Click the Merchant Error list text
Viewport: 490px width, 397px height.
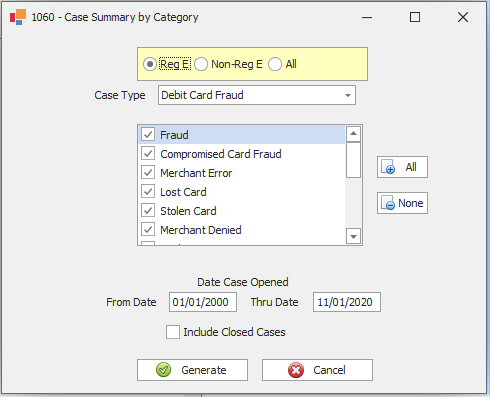pos(196,173)
